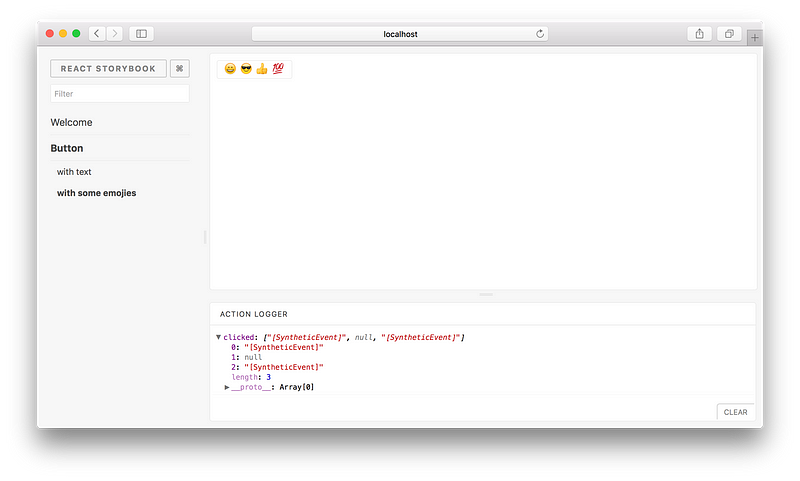The height and width of the screenshot is (481, 800).
Task: Add a new tab with the plus icon
Action: point(755,37)
